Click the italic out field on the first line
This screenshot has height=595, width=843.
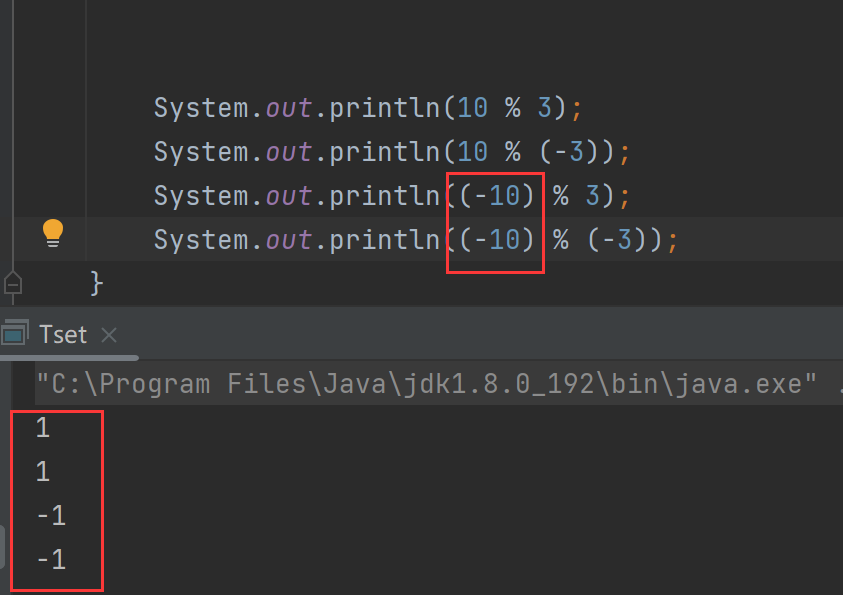(289, 108)
